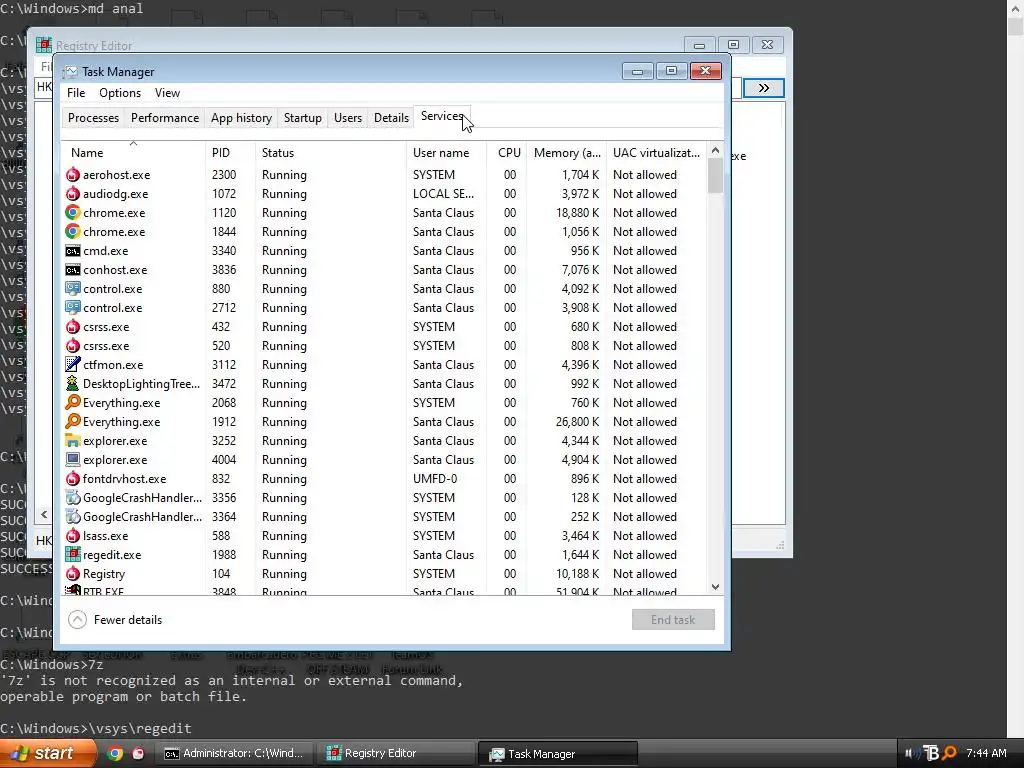Click the process list scrollbar up arrow
The image size is (1024, 768).
pos(715,150)
